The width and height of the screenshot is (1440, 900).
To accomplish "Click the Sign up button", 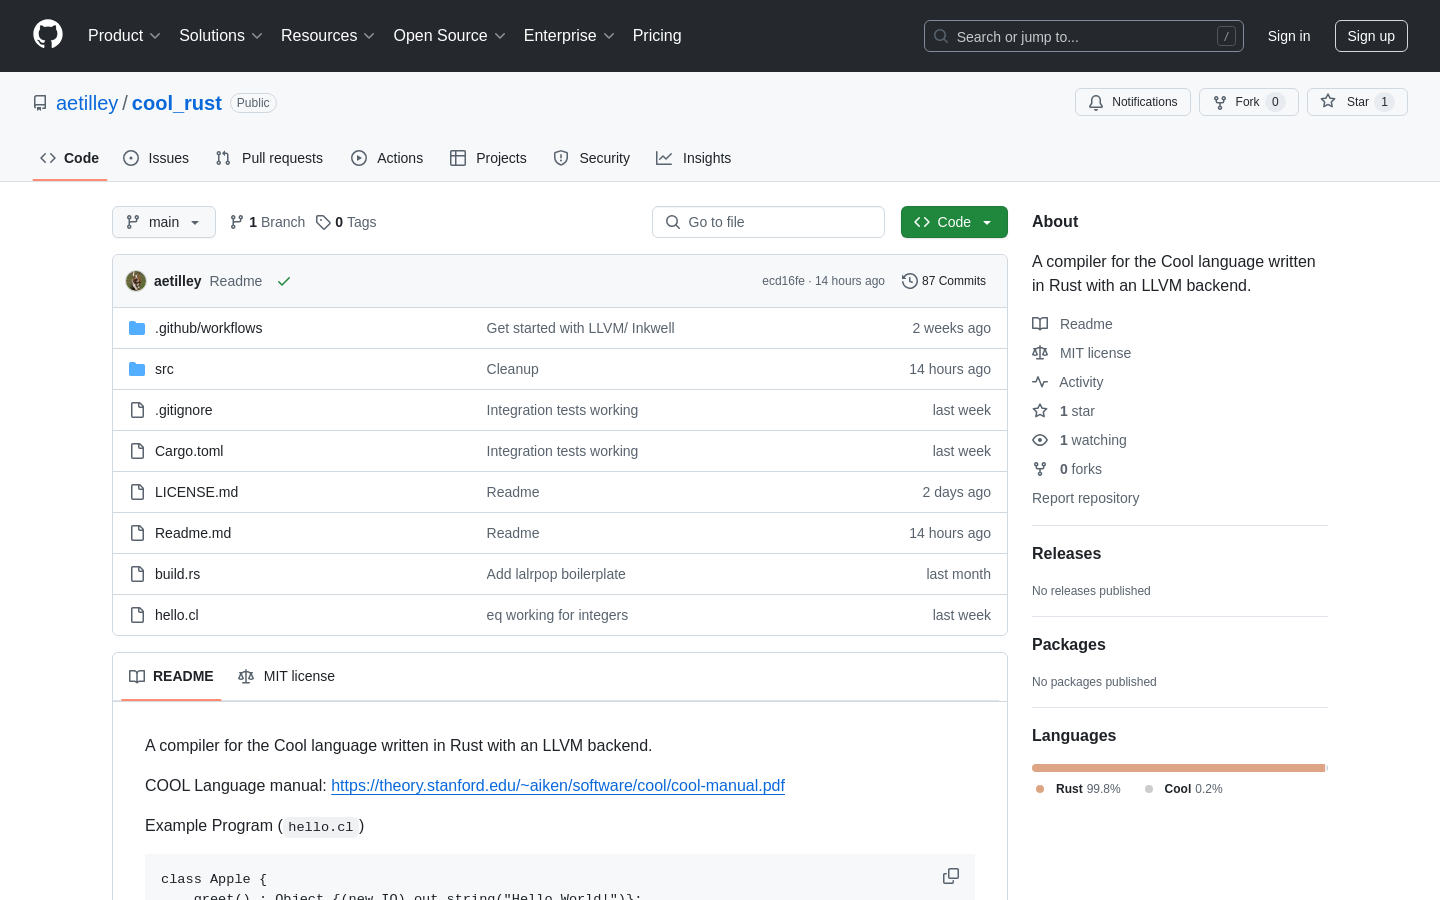I will click(x=1371, y=36).
